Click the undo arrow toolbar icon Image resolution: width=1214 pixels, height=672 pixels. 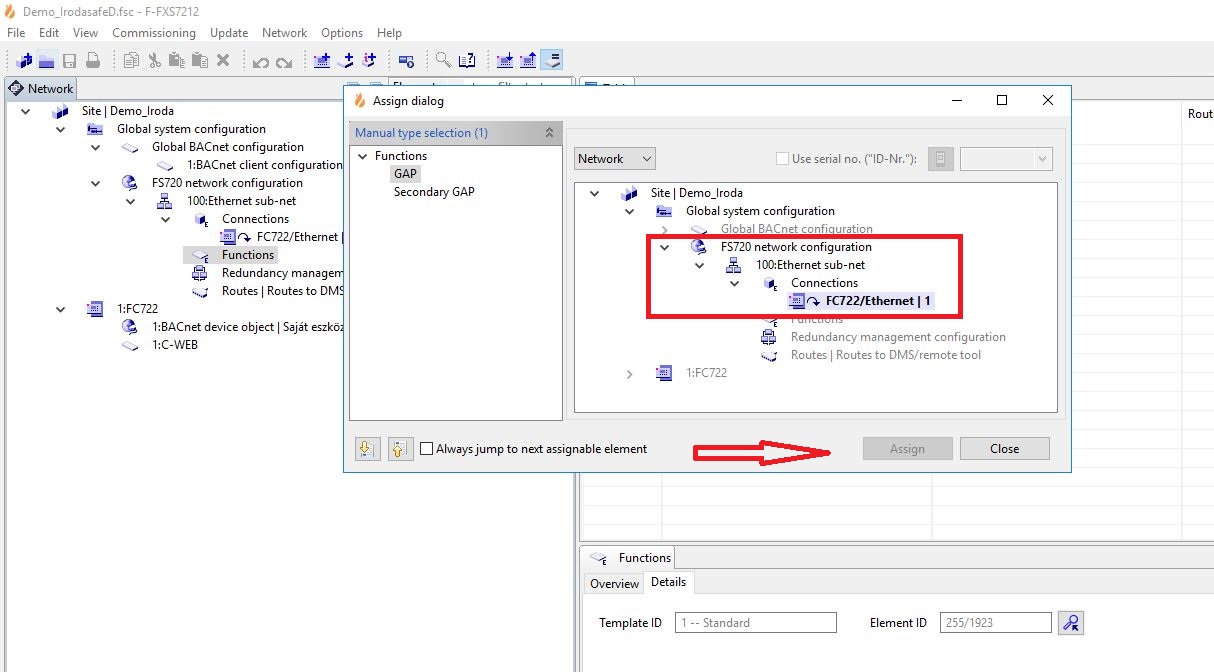tap(260, 61)
